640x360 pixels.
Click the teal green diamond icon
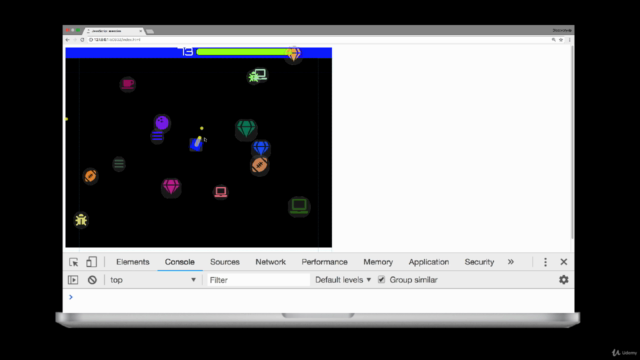click(x=246, y=129)
